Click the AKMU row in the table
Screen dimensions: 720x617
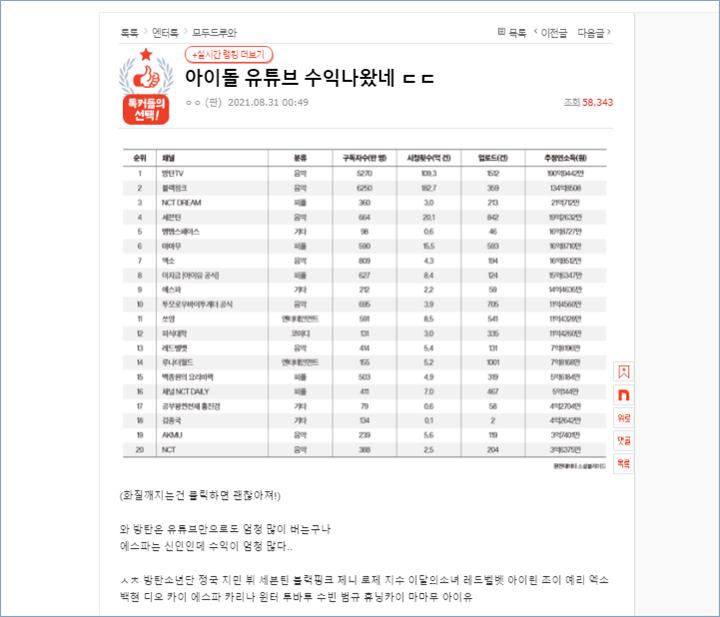coord(365,435)
